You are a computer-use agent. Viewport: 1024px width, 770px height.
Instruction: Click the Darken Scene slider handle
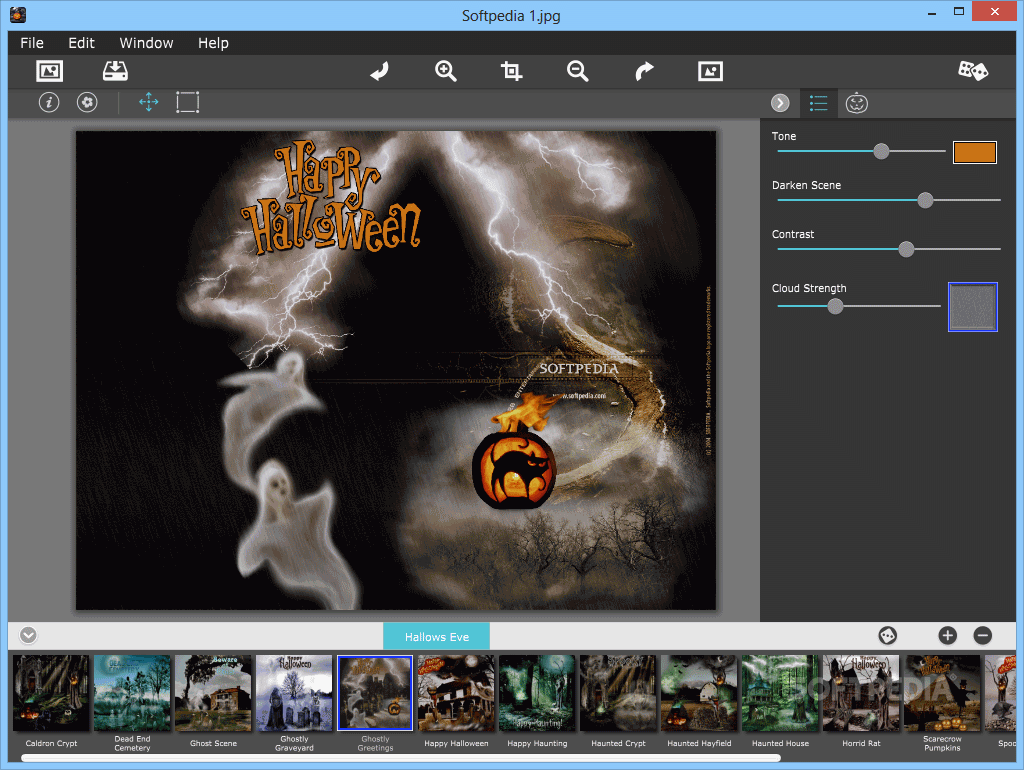pyautogui.click(x=925, y=201)
